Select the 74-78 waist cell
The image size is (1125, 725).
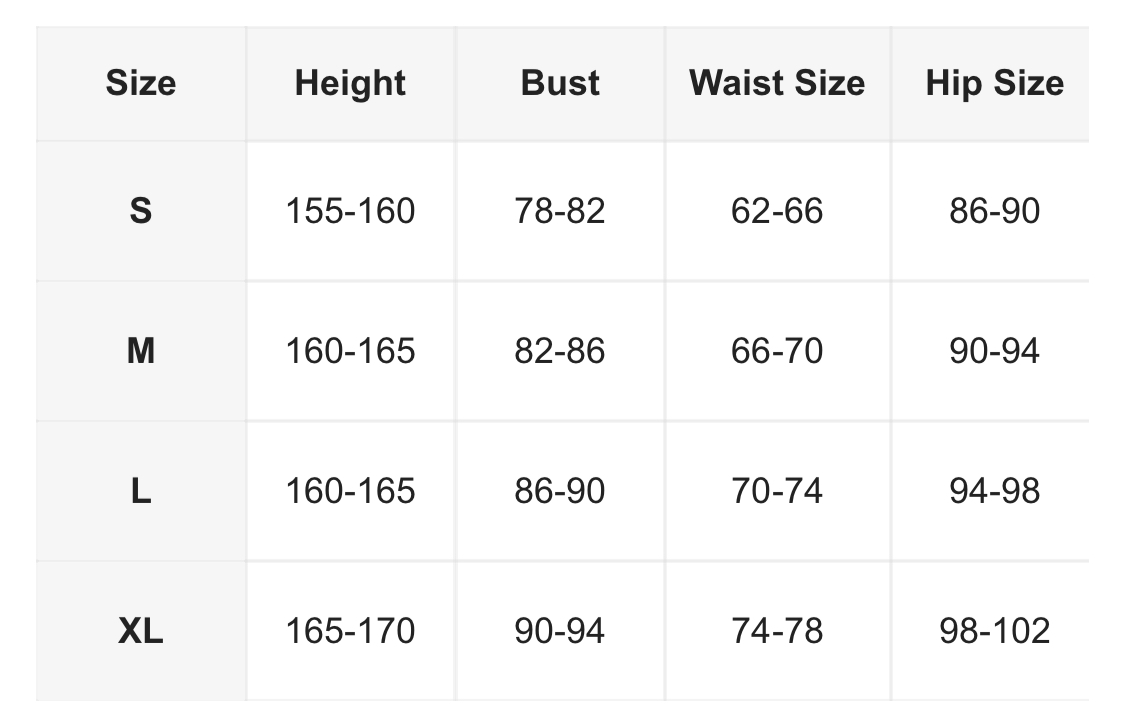pos(777,631)
